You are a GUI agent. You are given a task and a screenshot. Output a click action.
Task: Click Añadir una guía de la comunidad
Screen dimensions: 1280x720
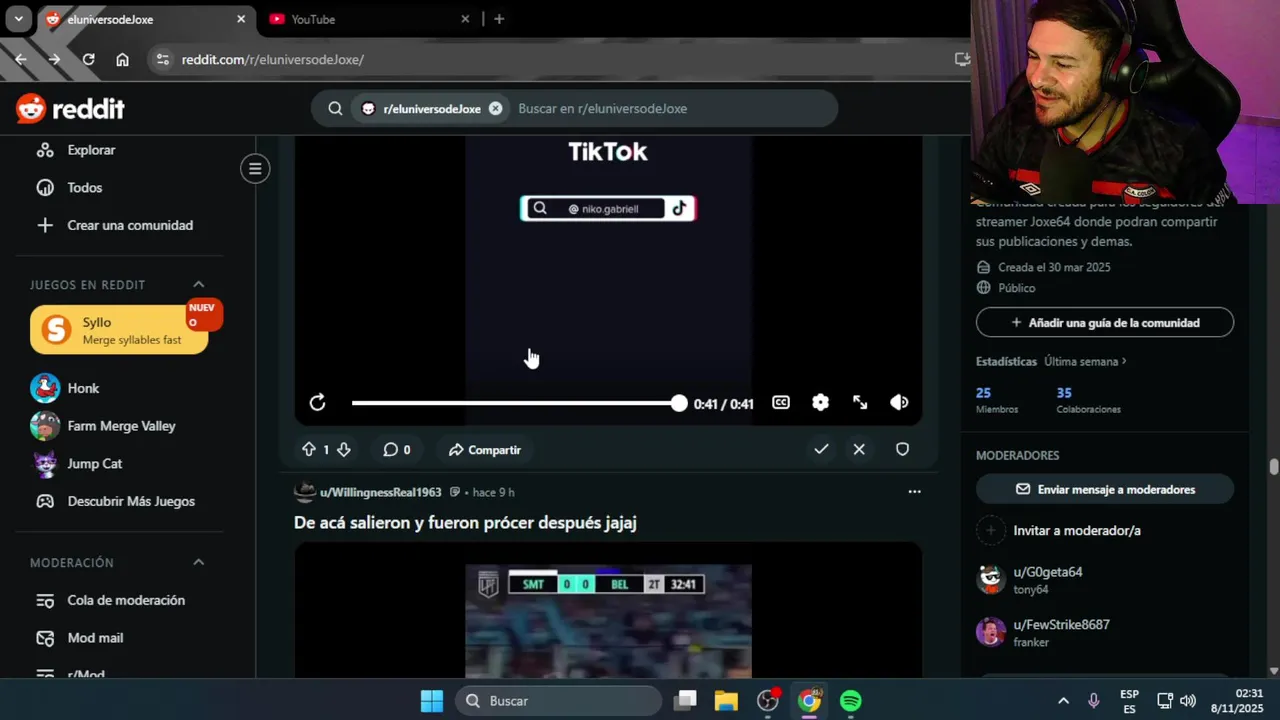(1105, 323)
